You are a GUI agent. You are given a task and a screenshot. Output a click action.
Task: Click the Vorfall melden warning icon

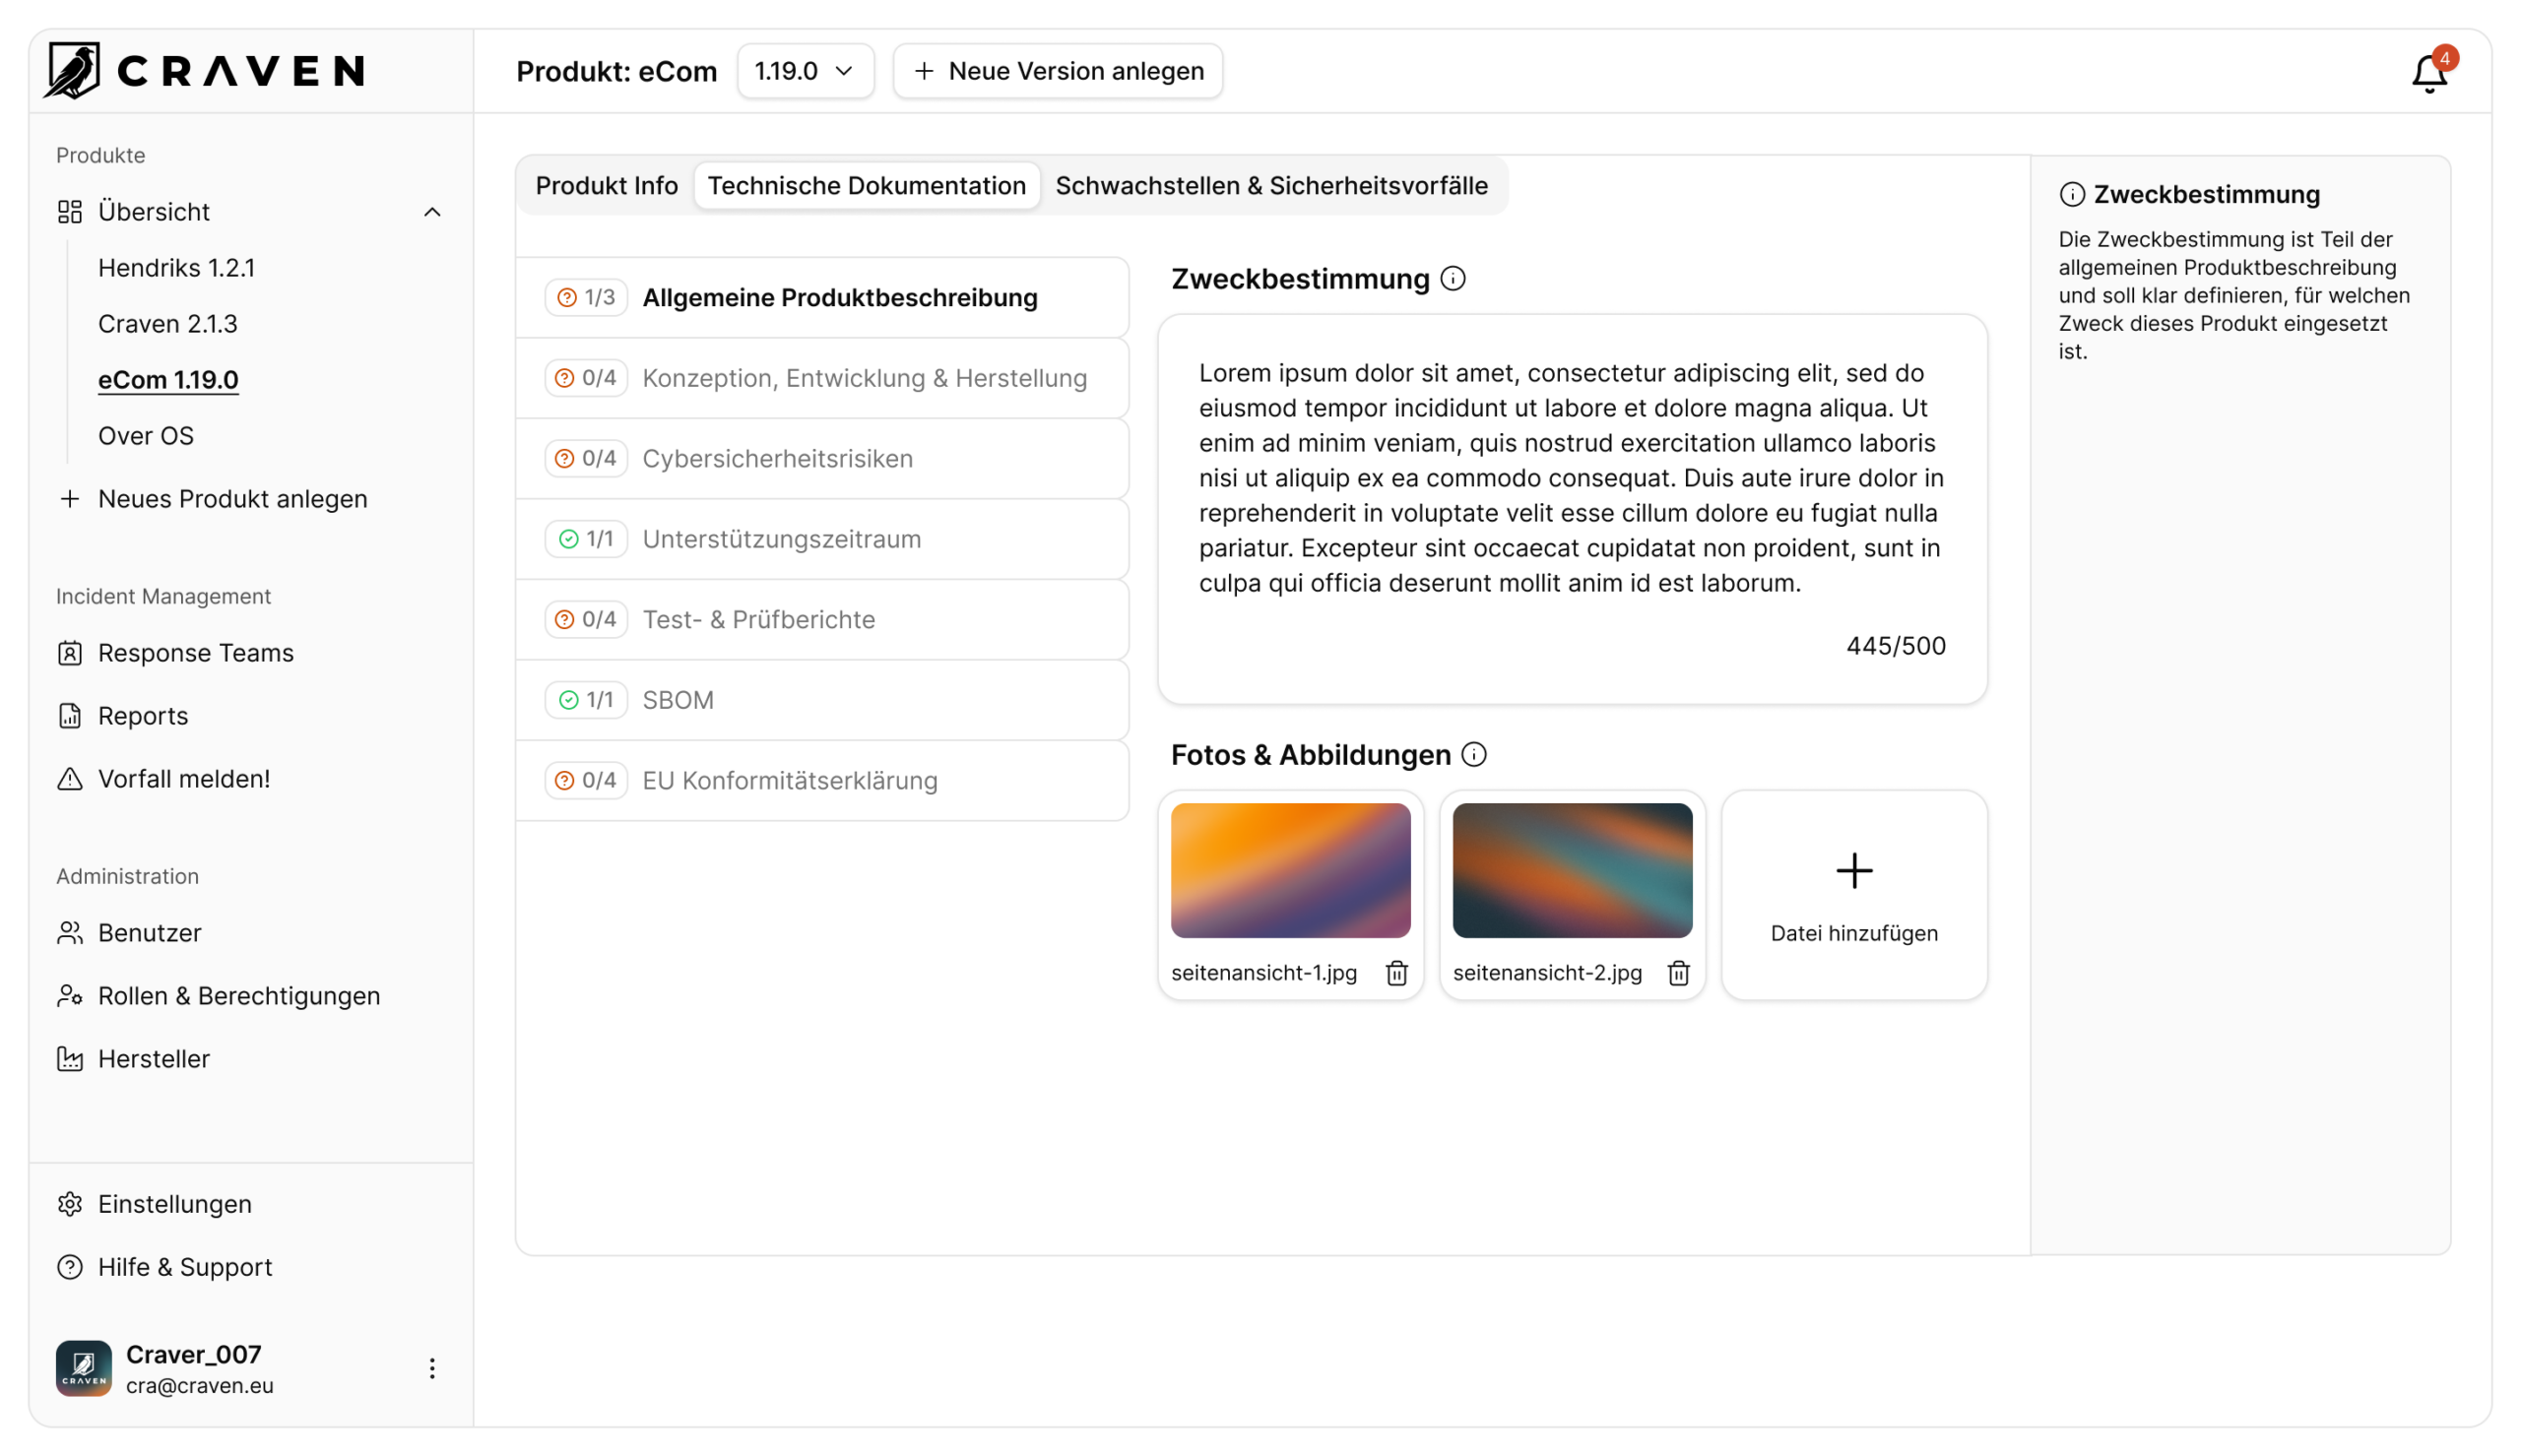70,779
